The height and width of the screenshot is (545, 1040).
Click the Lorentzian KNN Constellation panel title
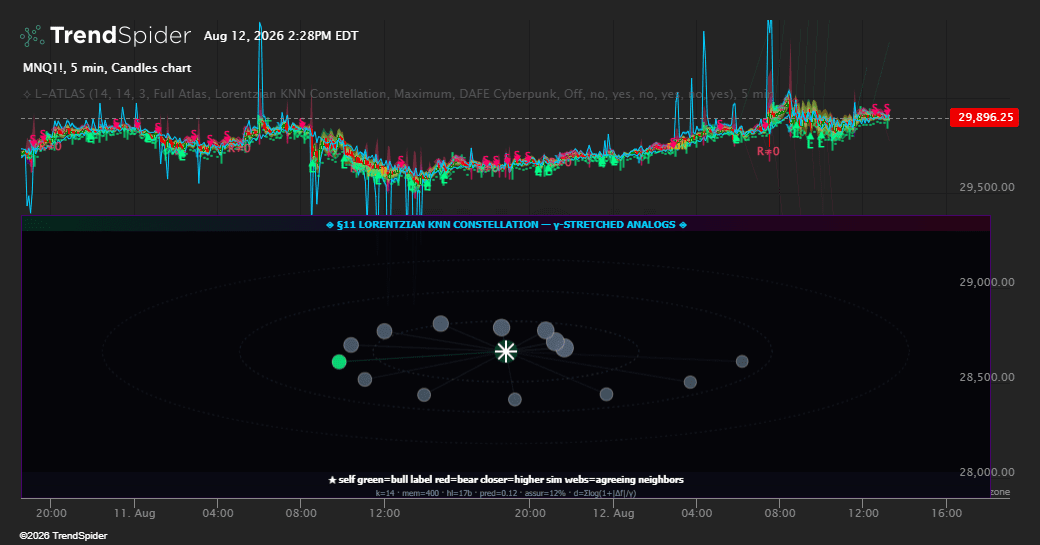pyautogui.click(x=506, y=225)
